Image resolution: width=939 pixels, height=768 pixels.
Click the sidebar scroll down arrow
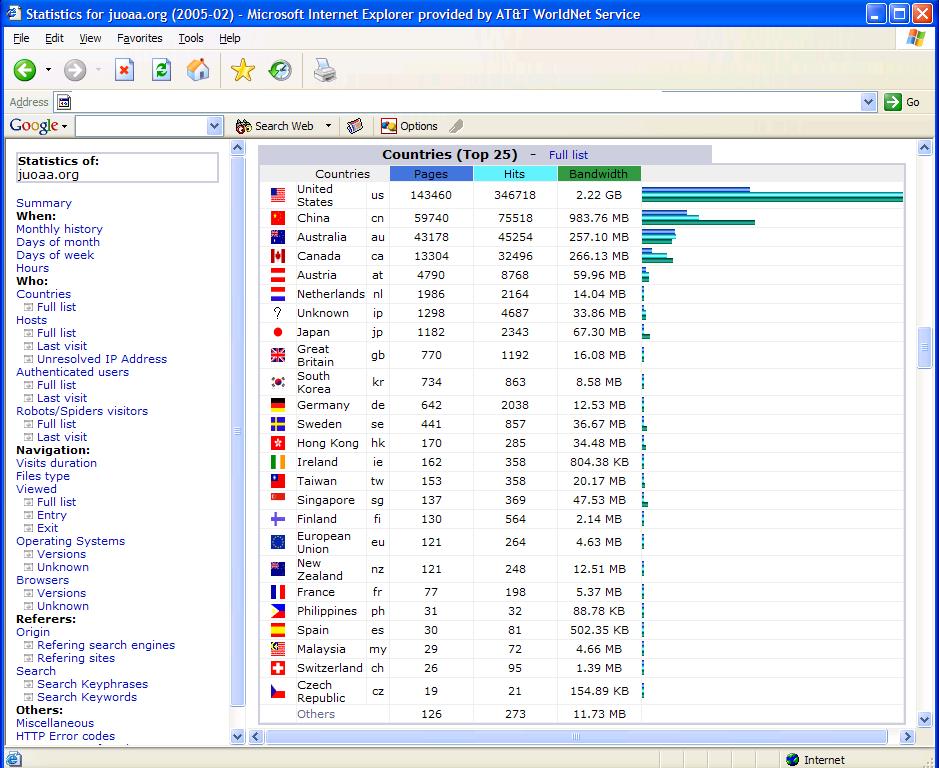(x=237, y=736)
